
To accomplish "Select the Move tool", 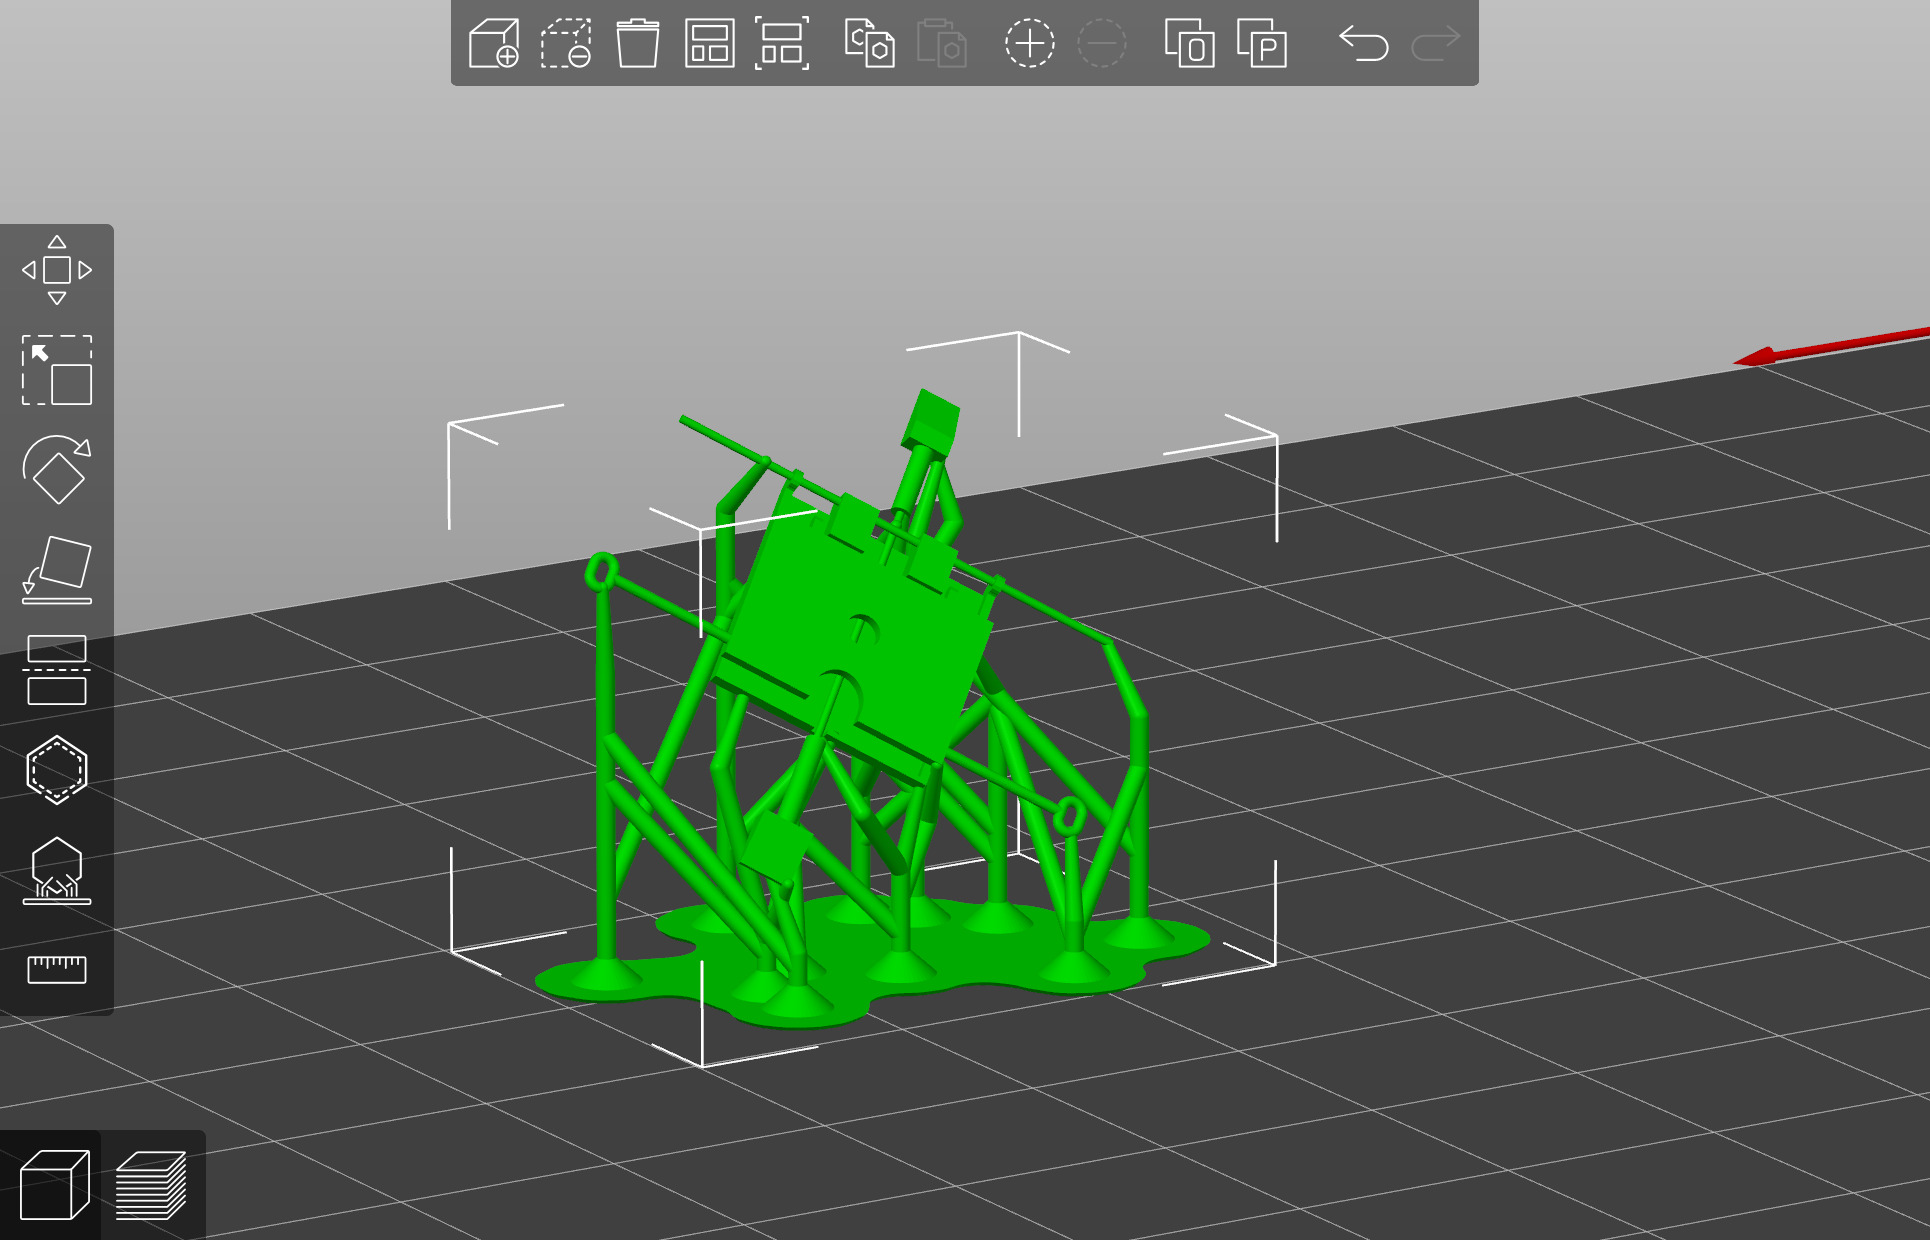I will 57,270.
